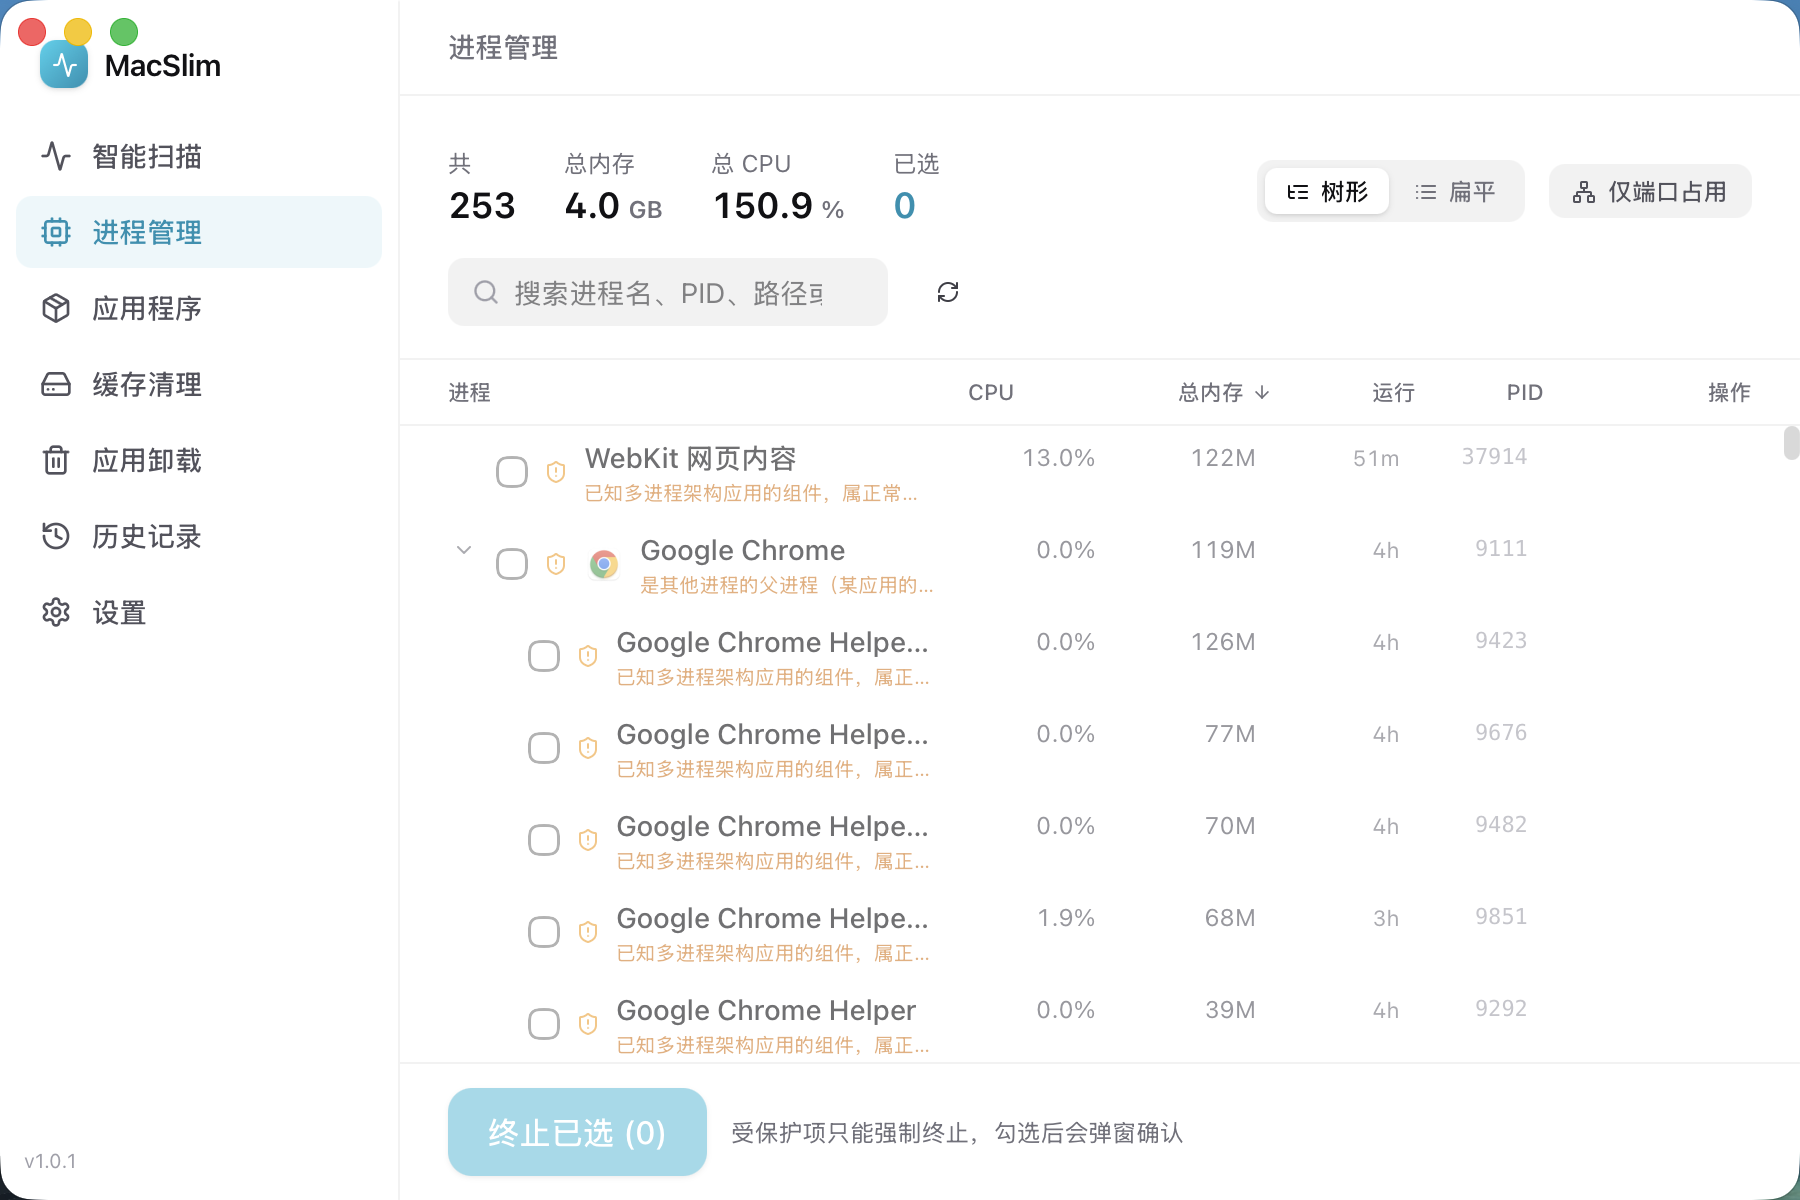
Task: Sort by the CPU column header
Action: (991, 392)
